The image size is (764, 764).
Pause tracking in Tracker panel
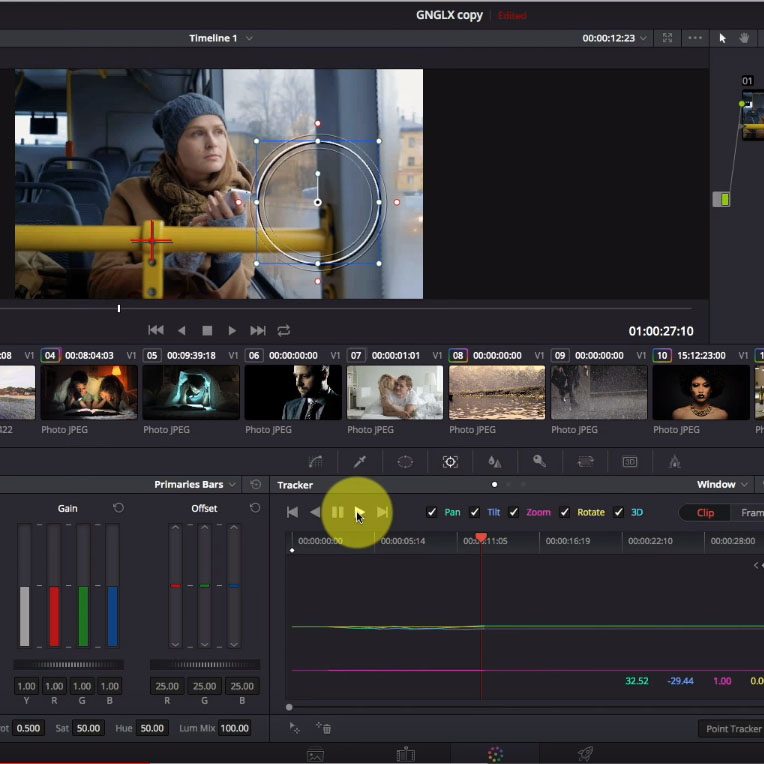pyautogui.click(x=337, y=512)
